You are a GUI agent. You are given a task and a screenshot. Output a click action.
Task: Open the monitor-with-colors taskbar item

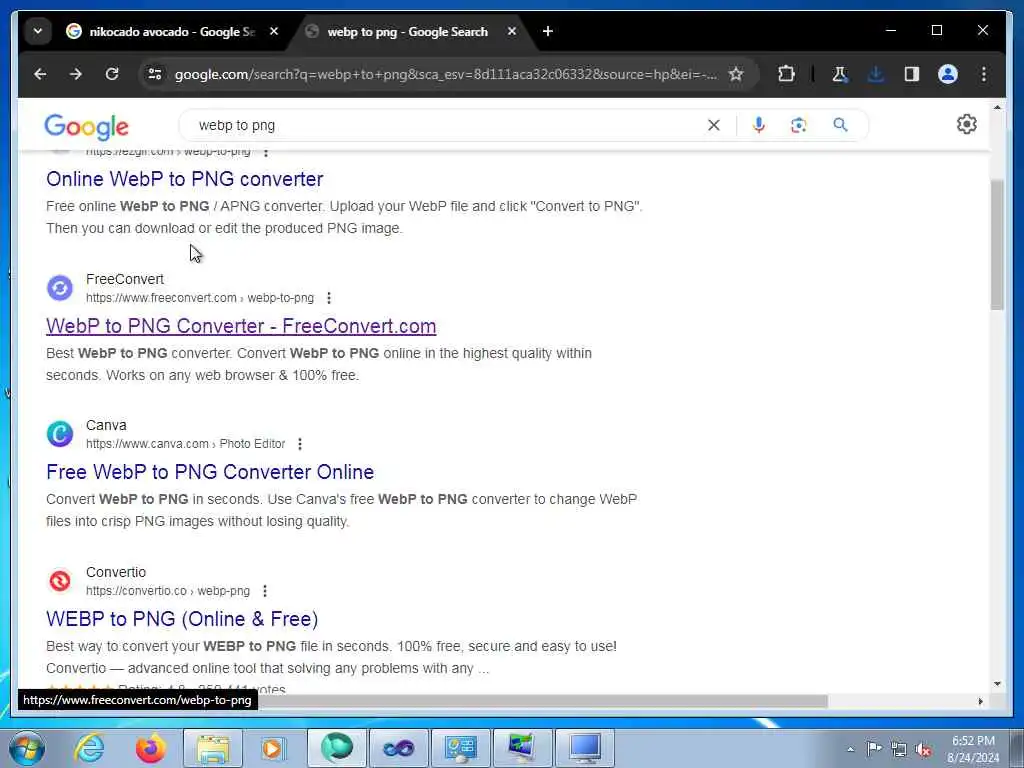(x=522, y=748)
